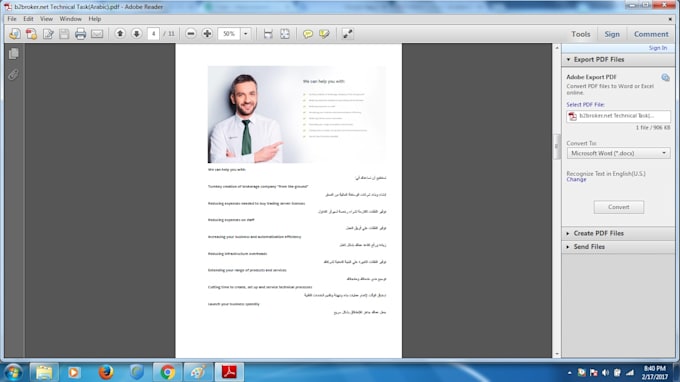The width and height of the screenshot is (680, 382).
Task: Open the zoom percentage dropdown arrow
Action: point(245,34)
